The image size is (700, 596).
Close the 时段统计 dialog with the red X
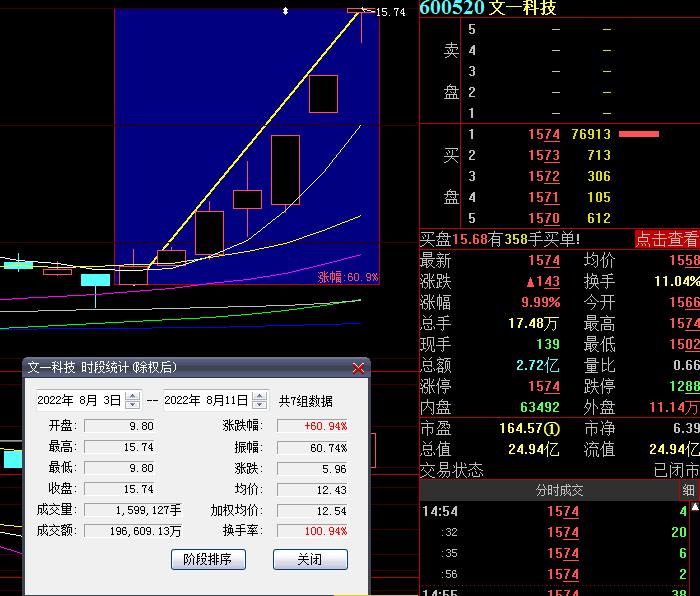(359, 368)
